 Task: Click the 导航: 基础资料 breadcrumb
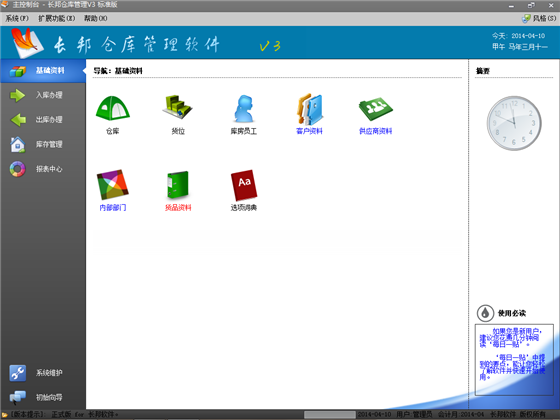(118, 71)
